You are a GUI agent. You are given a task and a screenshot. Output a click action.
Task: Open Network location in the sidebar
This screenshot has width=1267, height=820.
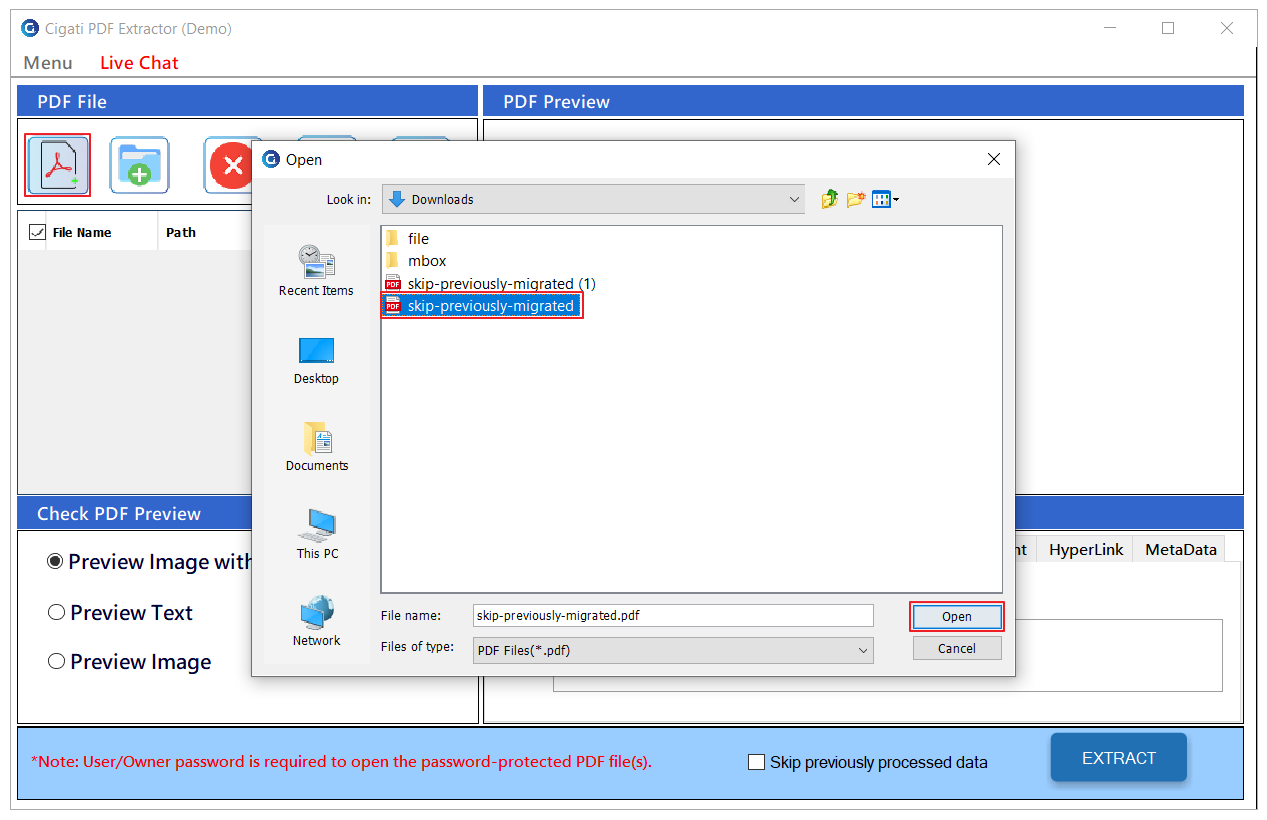[316, 621]
